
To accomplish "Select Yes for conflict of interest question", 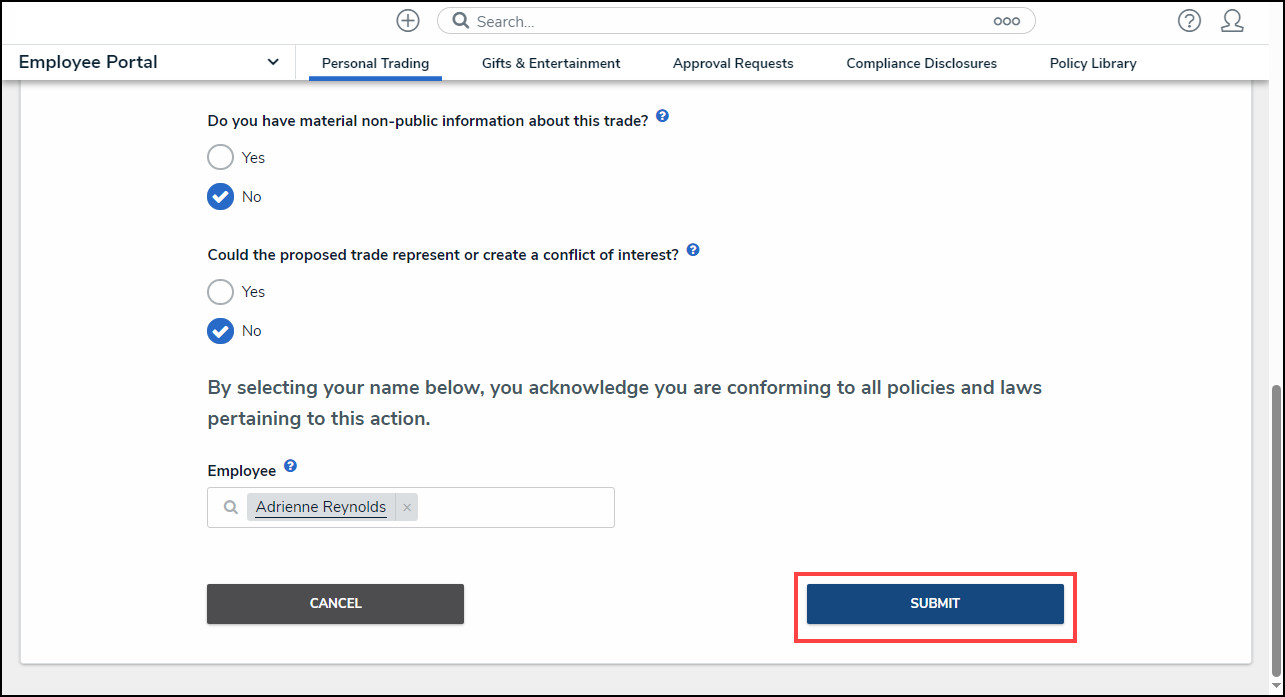I will tap(220, 291).
